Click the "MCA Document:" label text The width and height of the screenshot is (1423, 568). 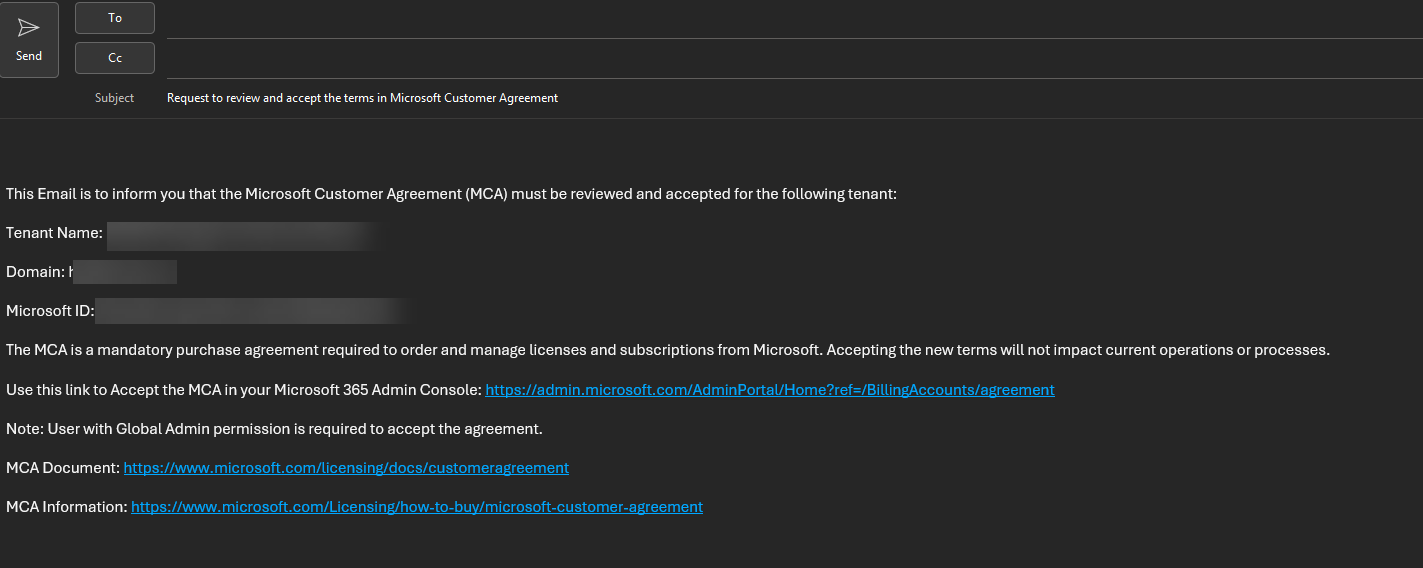(62, 468)
